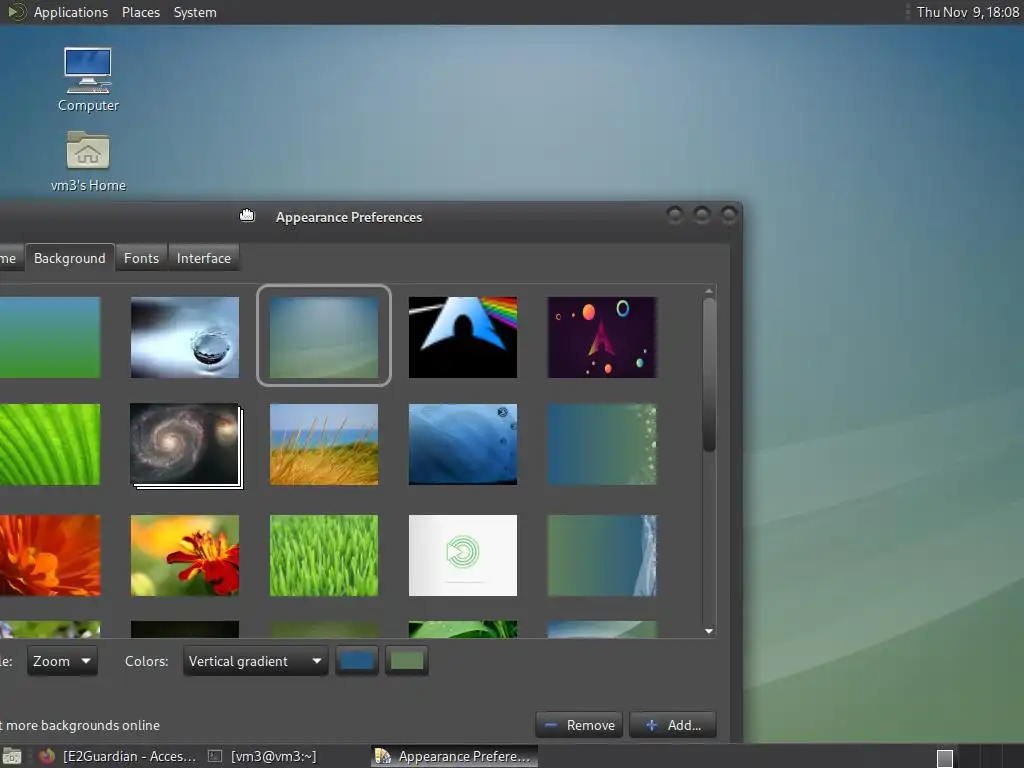Screen dimensions: 1024x768
Task: Click the hand icon in the Appearance Preferences title bar
Action: (x=247, y=216)
